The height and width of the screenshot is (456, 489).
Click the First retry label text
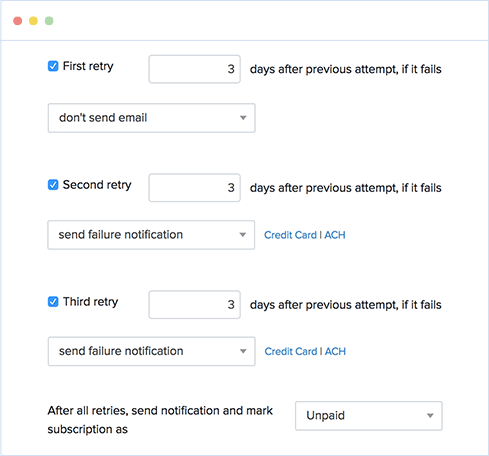tap(88, 66)
